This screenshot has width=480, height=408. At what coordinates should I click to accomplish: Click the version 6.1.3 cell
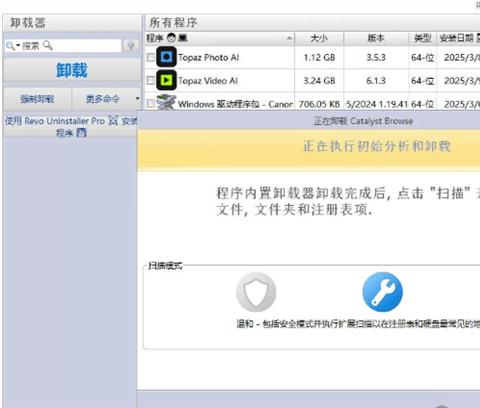click(376, 80)
